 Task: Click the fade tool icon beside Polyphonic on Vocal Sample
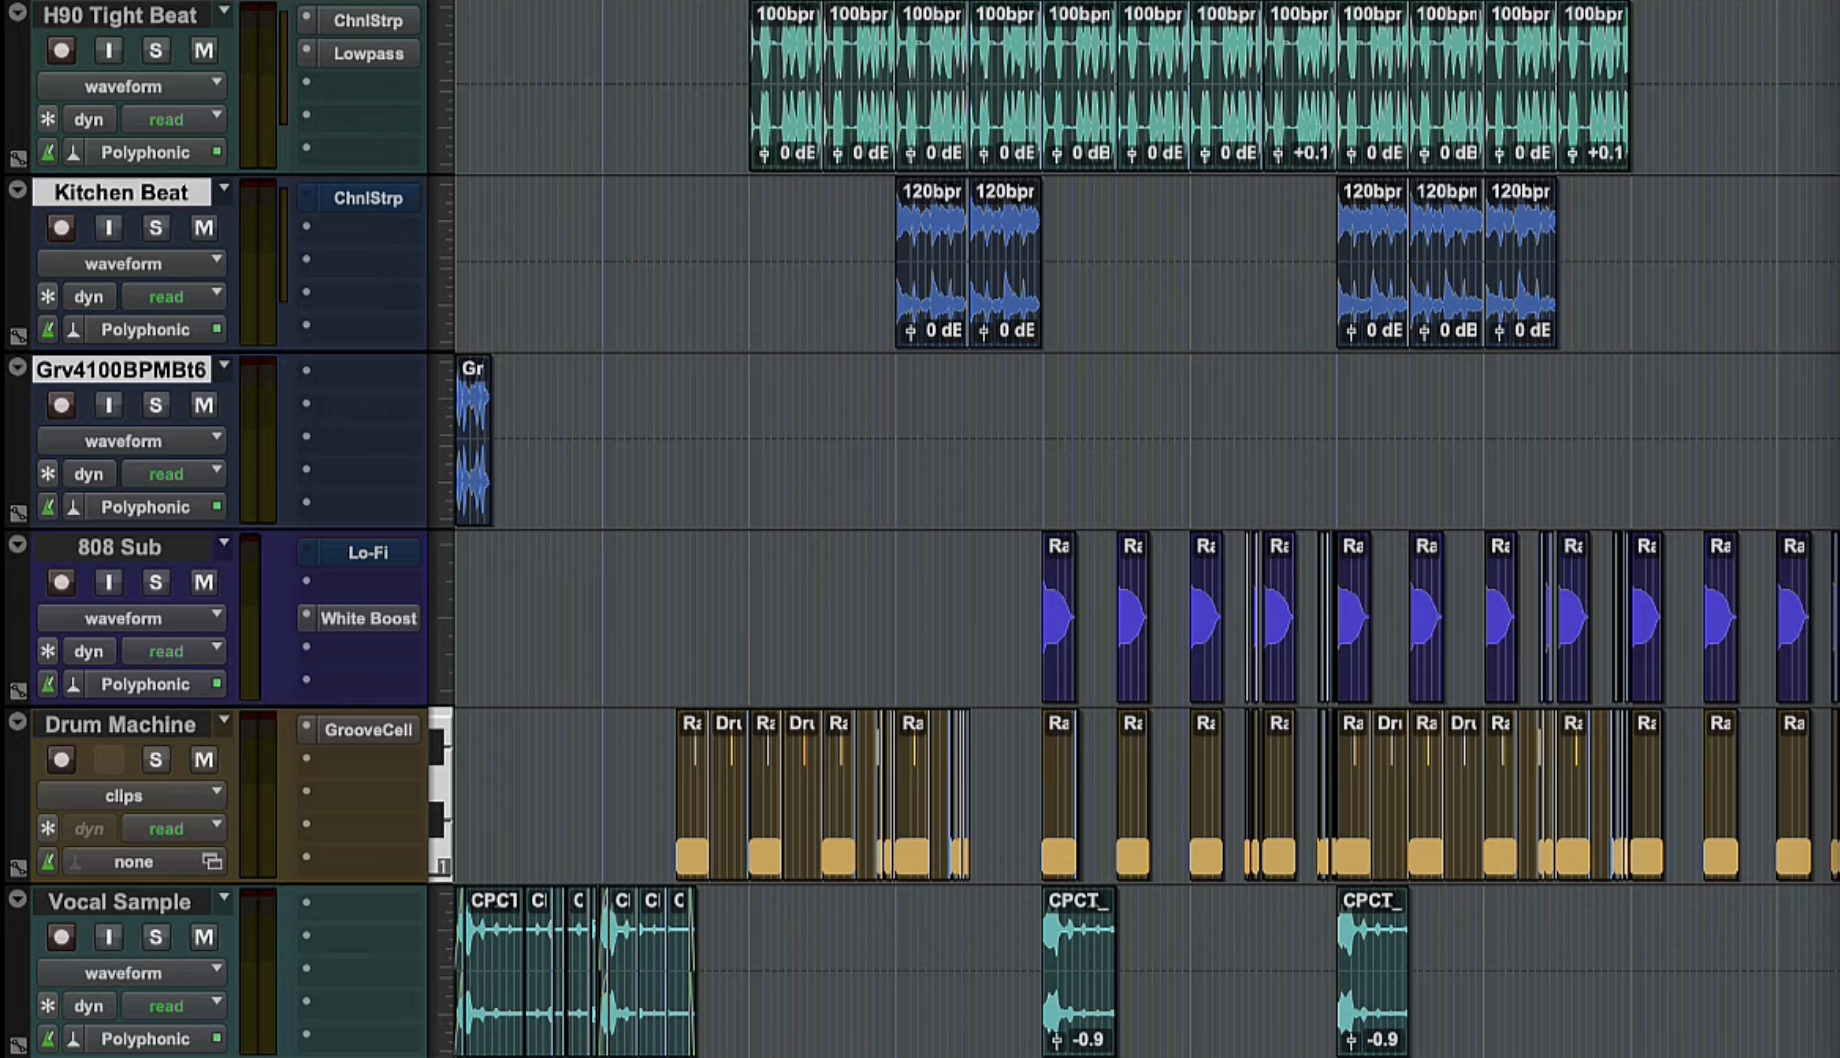tap(72, 1039)
